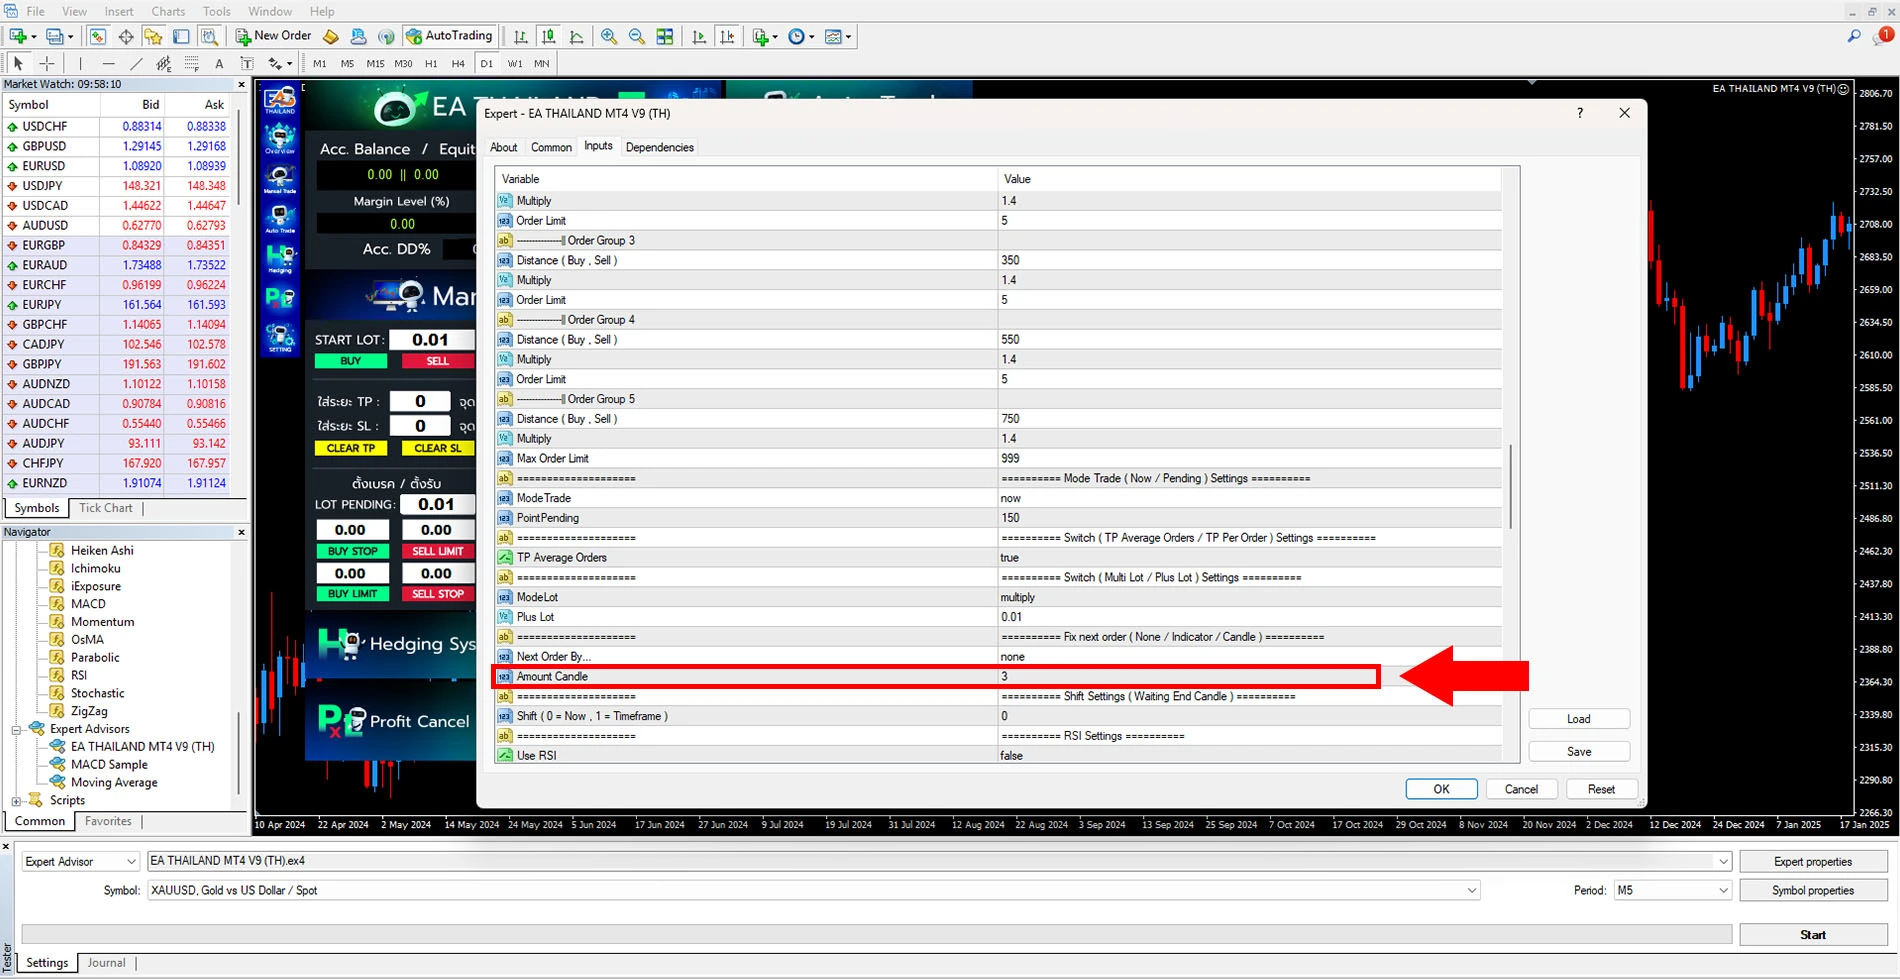Open the Period dropdown showing M5

click(1671, 890)
